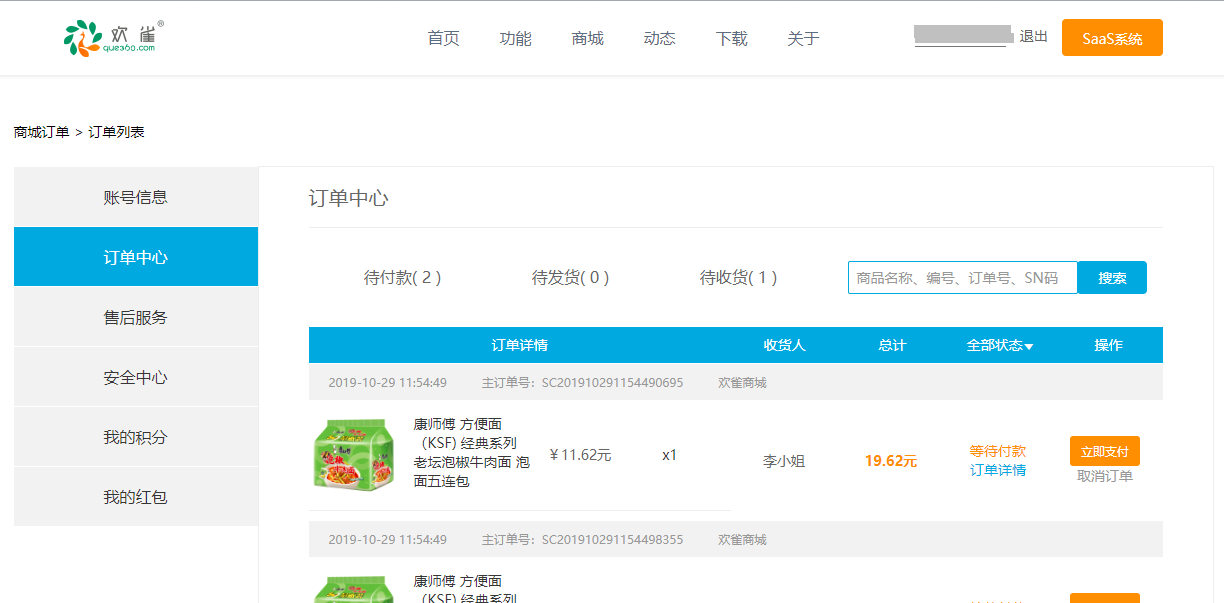Click order number SC201910291154498355
Screen dimensions: 1224x603
[613, 539]
